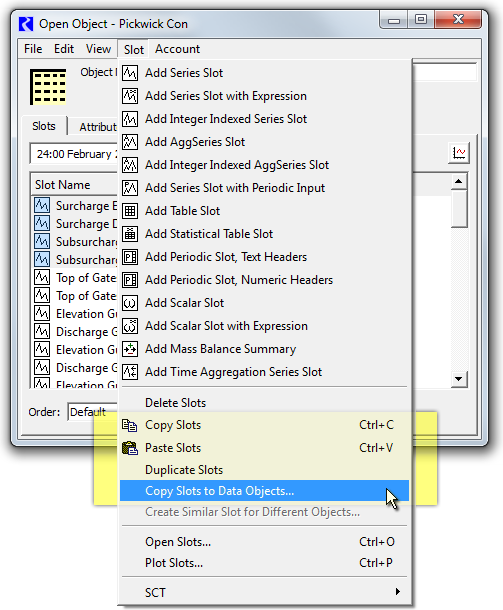The height and width of the screenshot is (610, 503).
Task: Choose Duplicate Slots
Action: coord(264,470)
